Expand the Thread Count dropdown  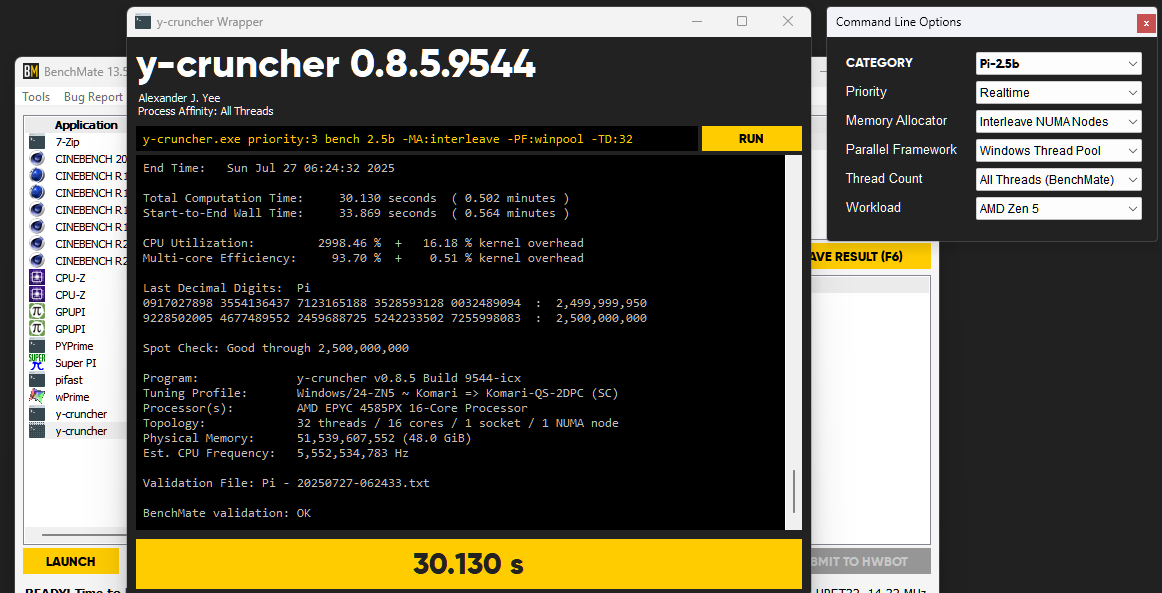click(1059, 180)
